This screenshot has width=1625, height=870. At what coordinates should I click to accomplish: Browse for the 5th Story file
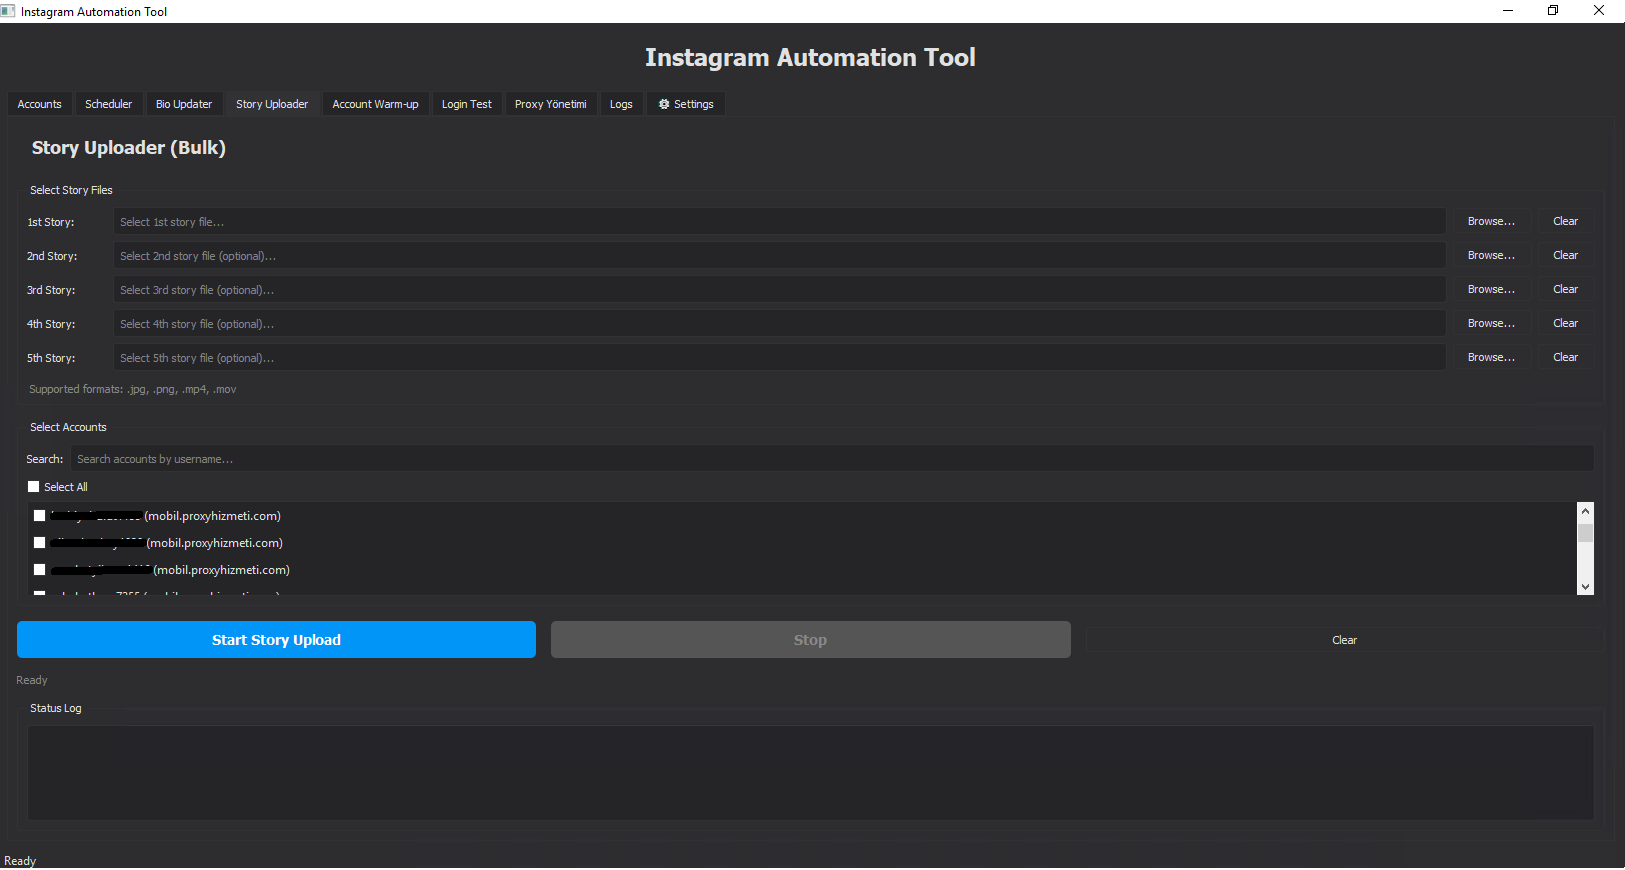click(x=1491, y=357)
